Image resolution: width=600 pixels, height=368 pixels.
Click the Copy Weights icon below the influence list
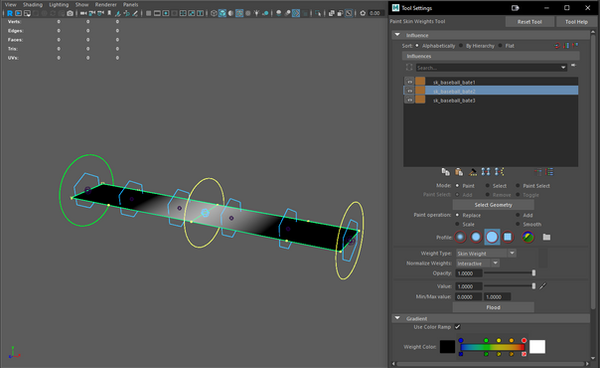tap(445, 172)
